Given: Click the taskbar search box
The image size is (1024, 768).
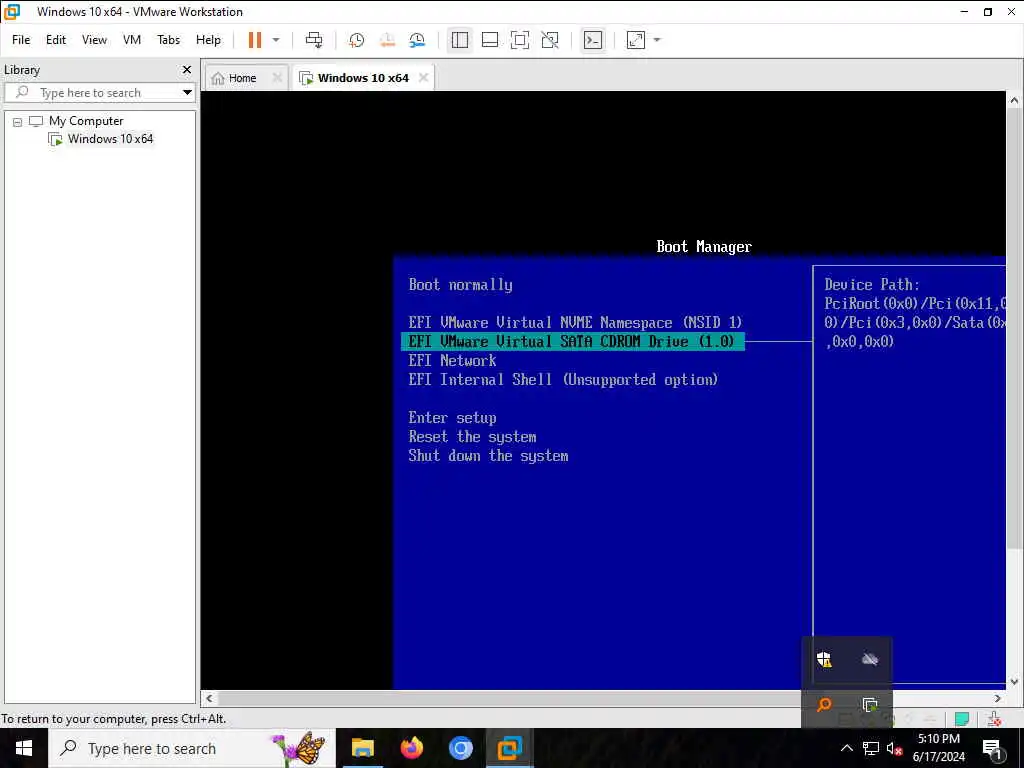Looking at the screenshot, I should coord(191,748).
